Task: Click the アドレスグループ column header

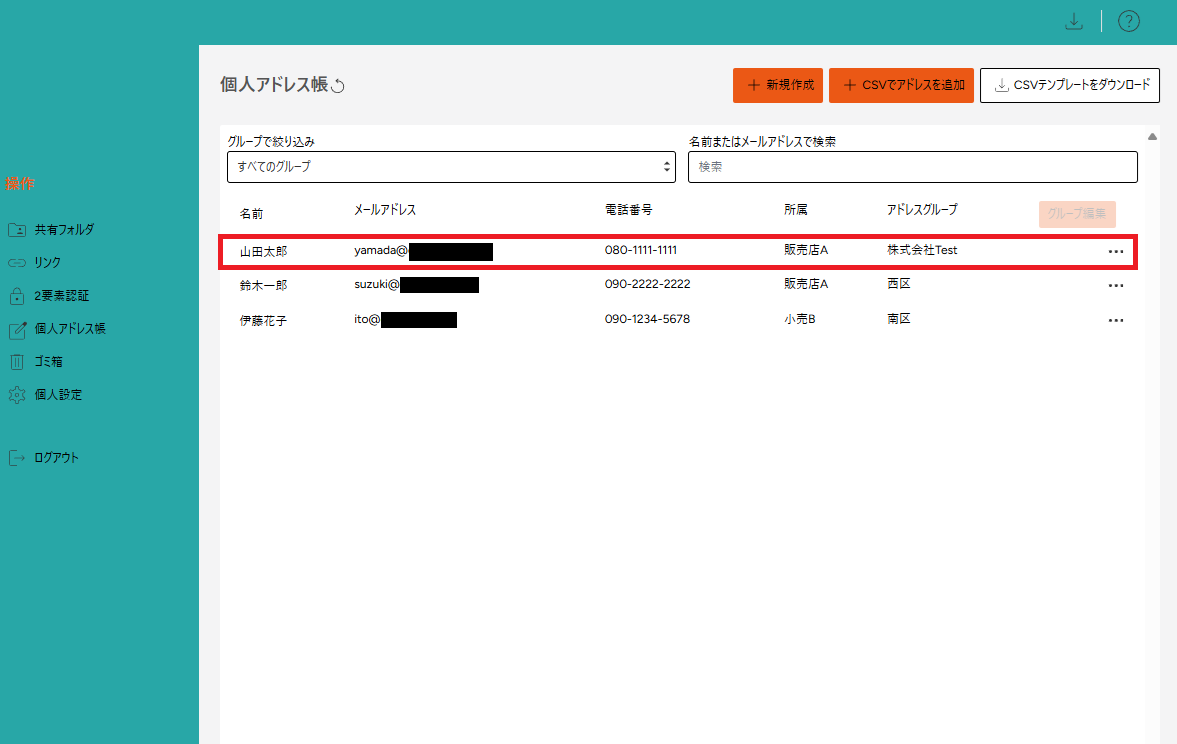Action: point(923,209)
